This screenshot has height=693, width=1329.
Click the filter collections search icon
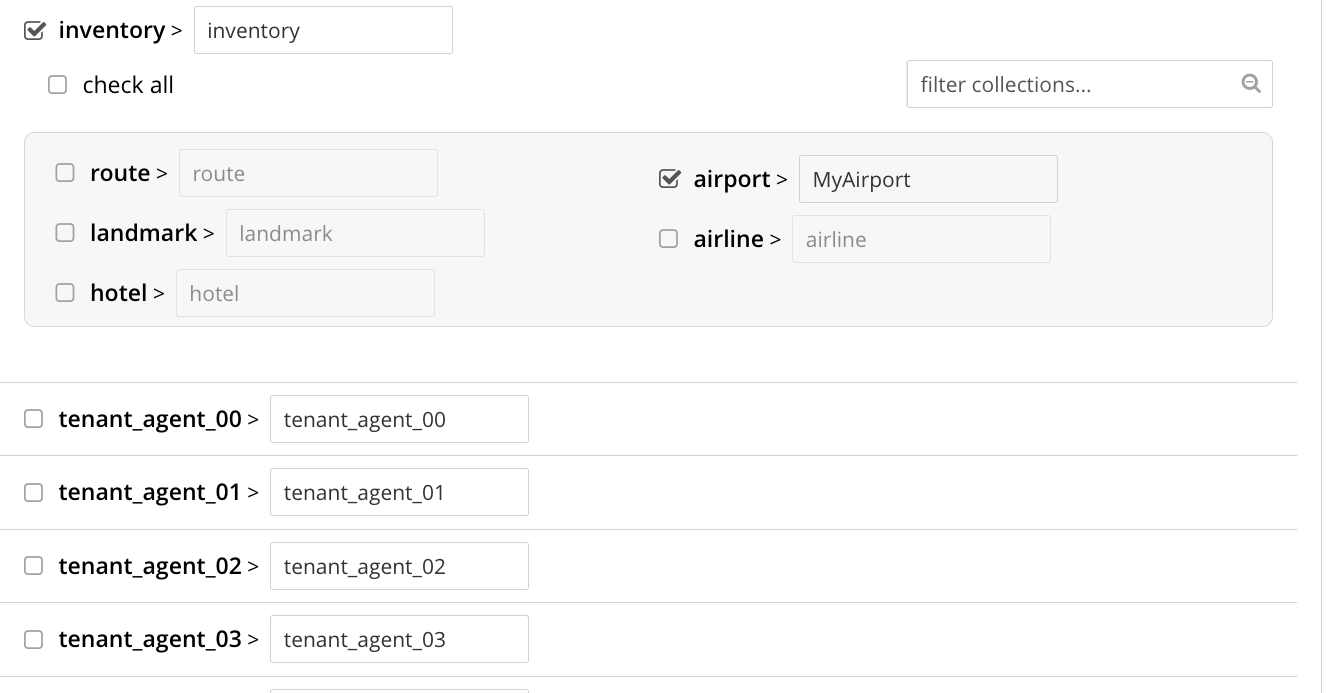1250,84
